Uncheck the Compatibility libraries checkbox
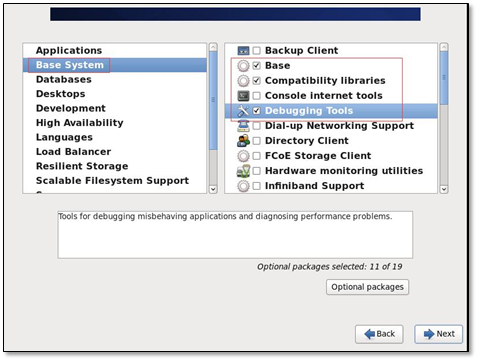The image size is (478, 361). pos(256,81)
